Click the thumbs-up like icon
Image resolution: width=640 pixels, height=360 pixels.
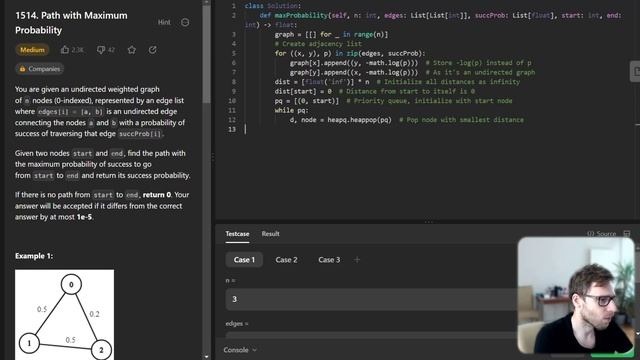tap(65, 50)
